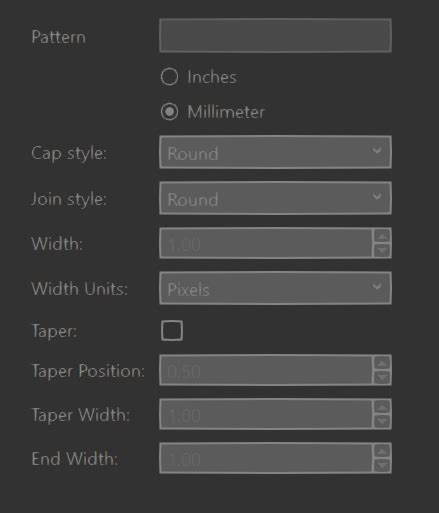
Task: Click the Pattern input field
Action: coord(275,35)
